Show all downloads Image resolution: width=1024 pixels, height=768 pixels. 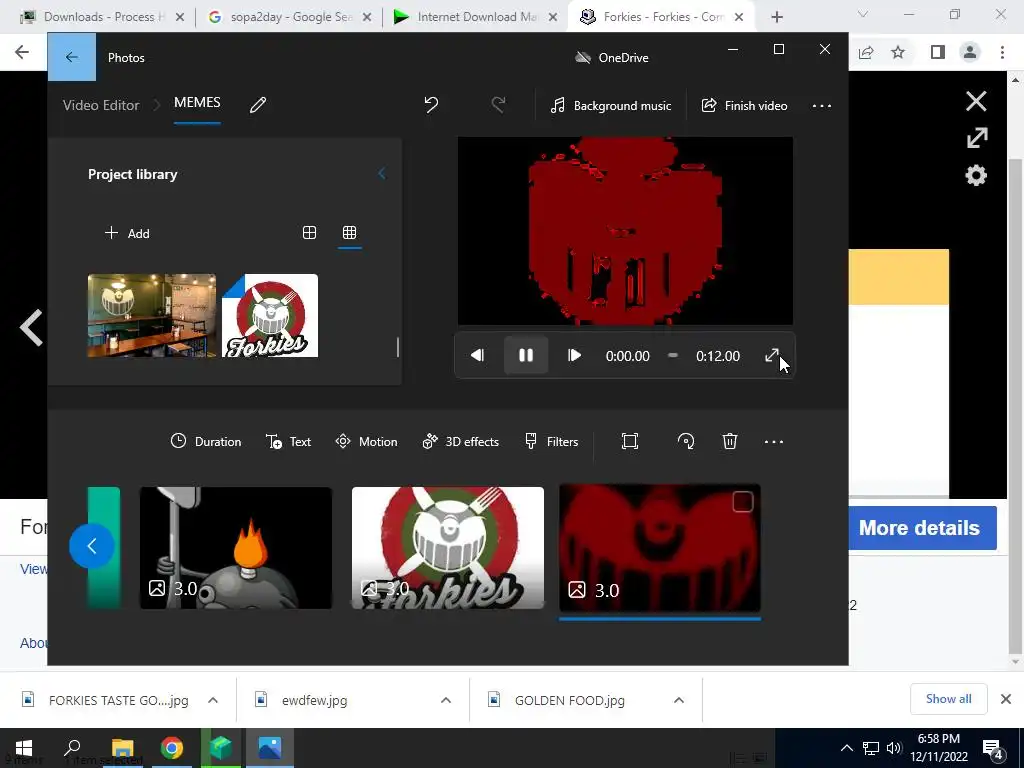tap(948, 699)
